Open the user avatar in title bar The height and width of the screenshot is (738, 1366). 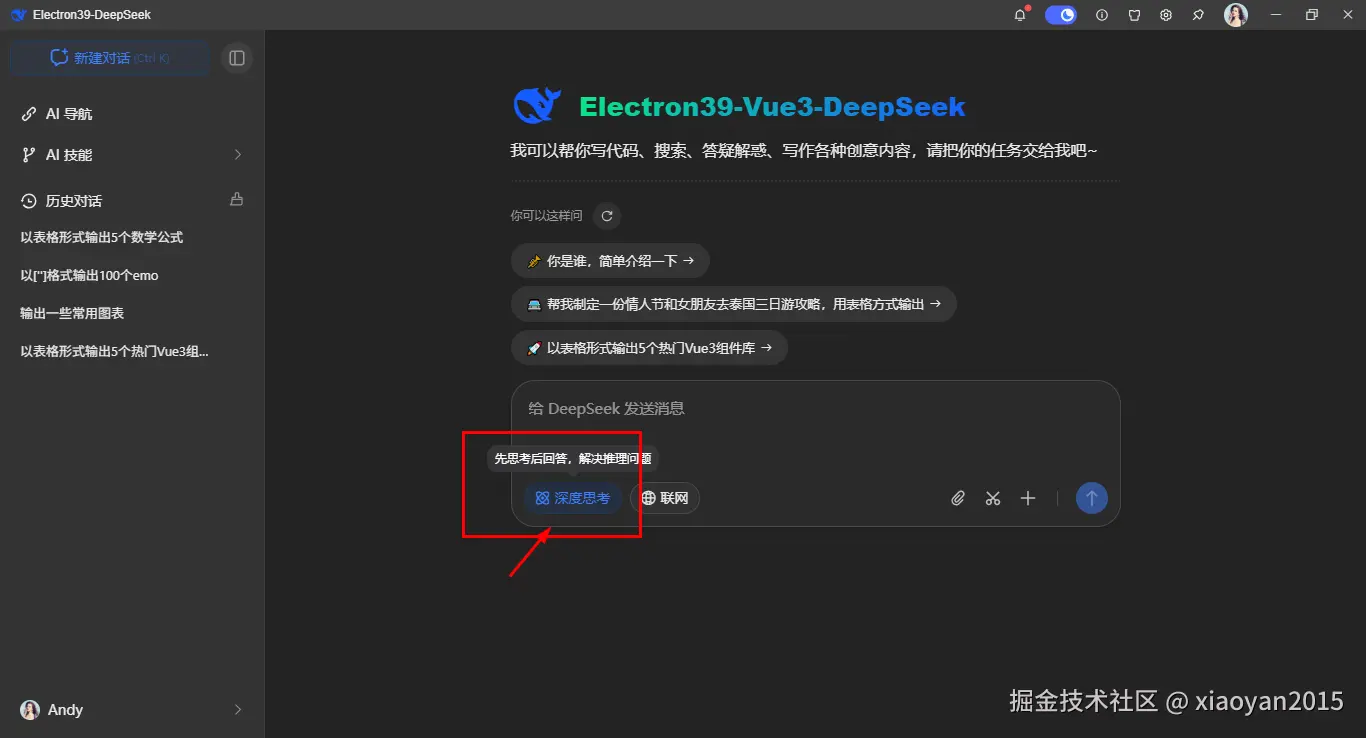[x=1236, y=15]
